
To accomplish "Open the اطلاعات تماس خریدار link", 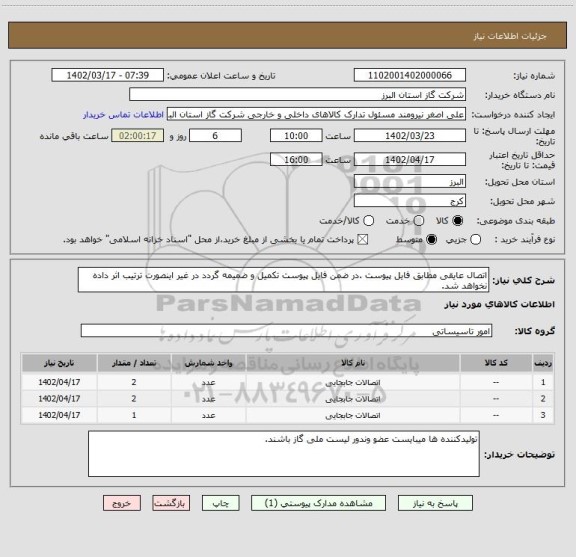I will coord(123,115).
